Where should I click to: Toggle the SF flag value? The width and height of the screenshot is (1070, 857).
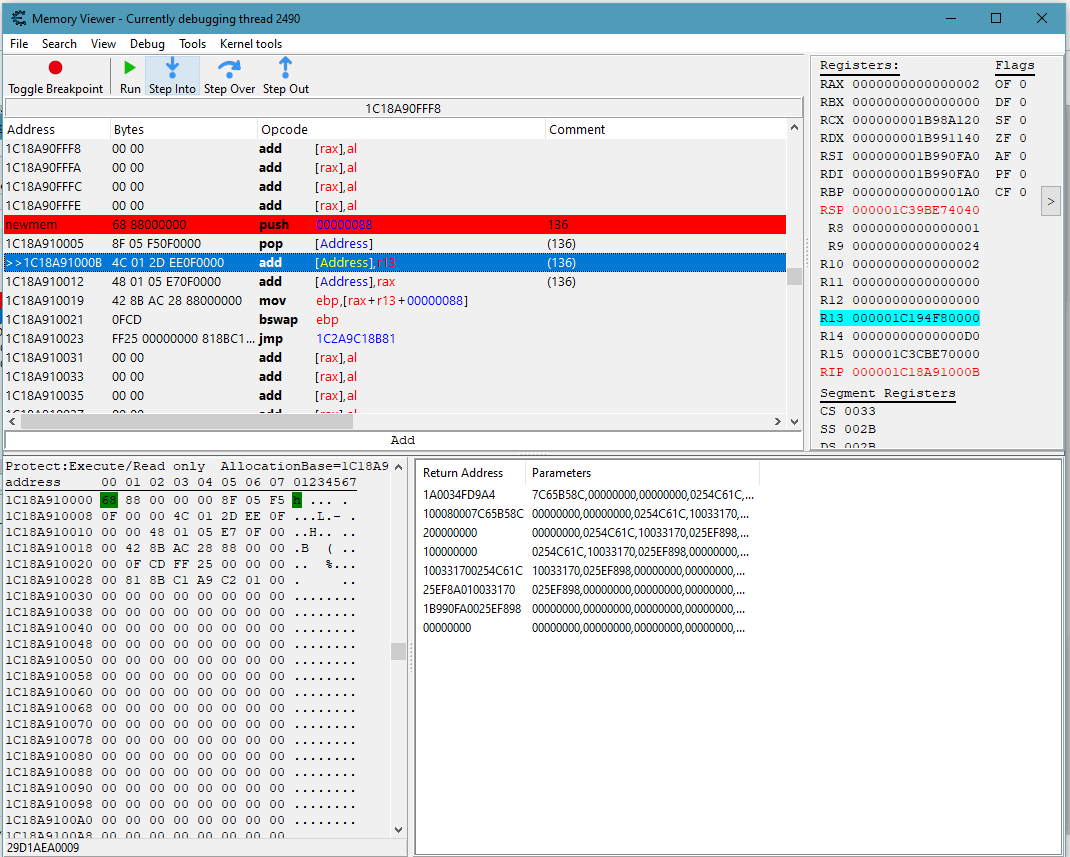1022,120
